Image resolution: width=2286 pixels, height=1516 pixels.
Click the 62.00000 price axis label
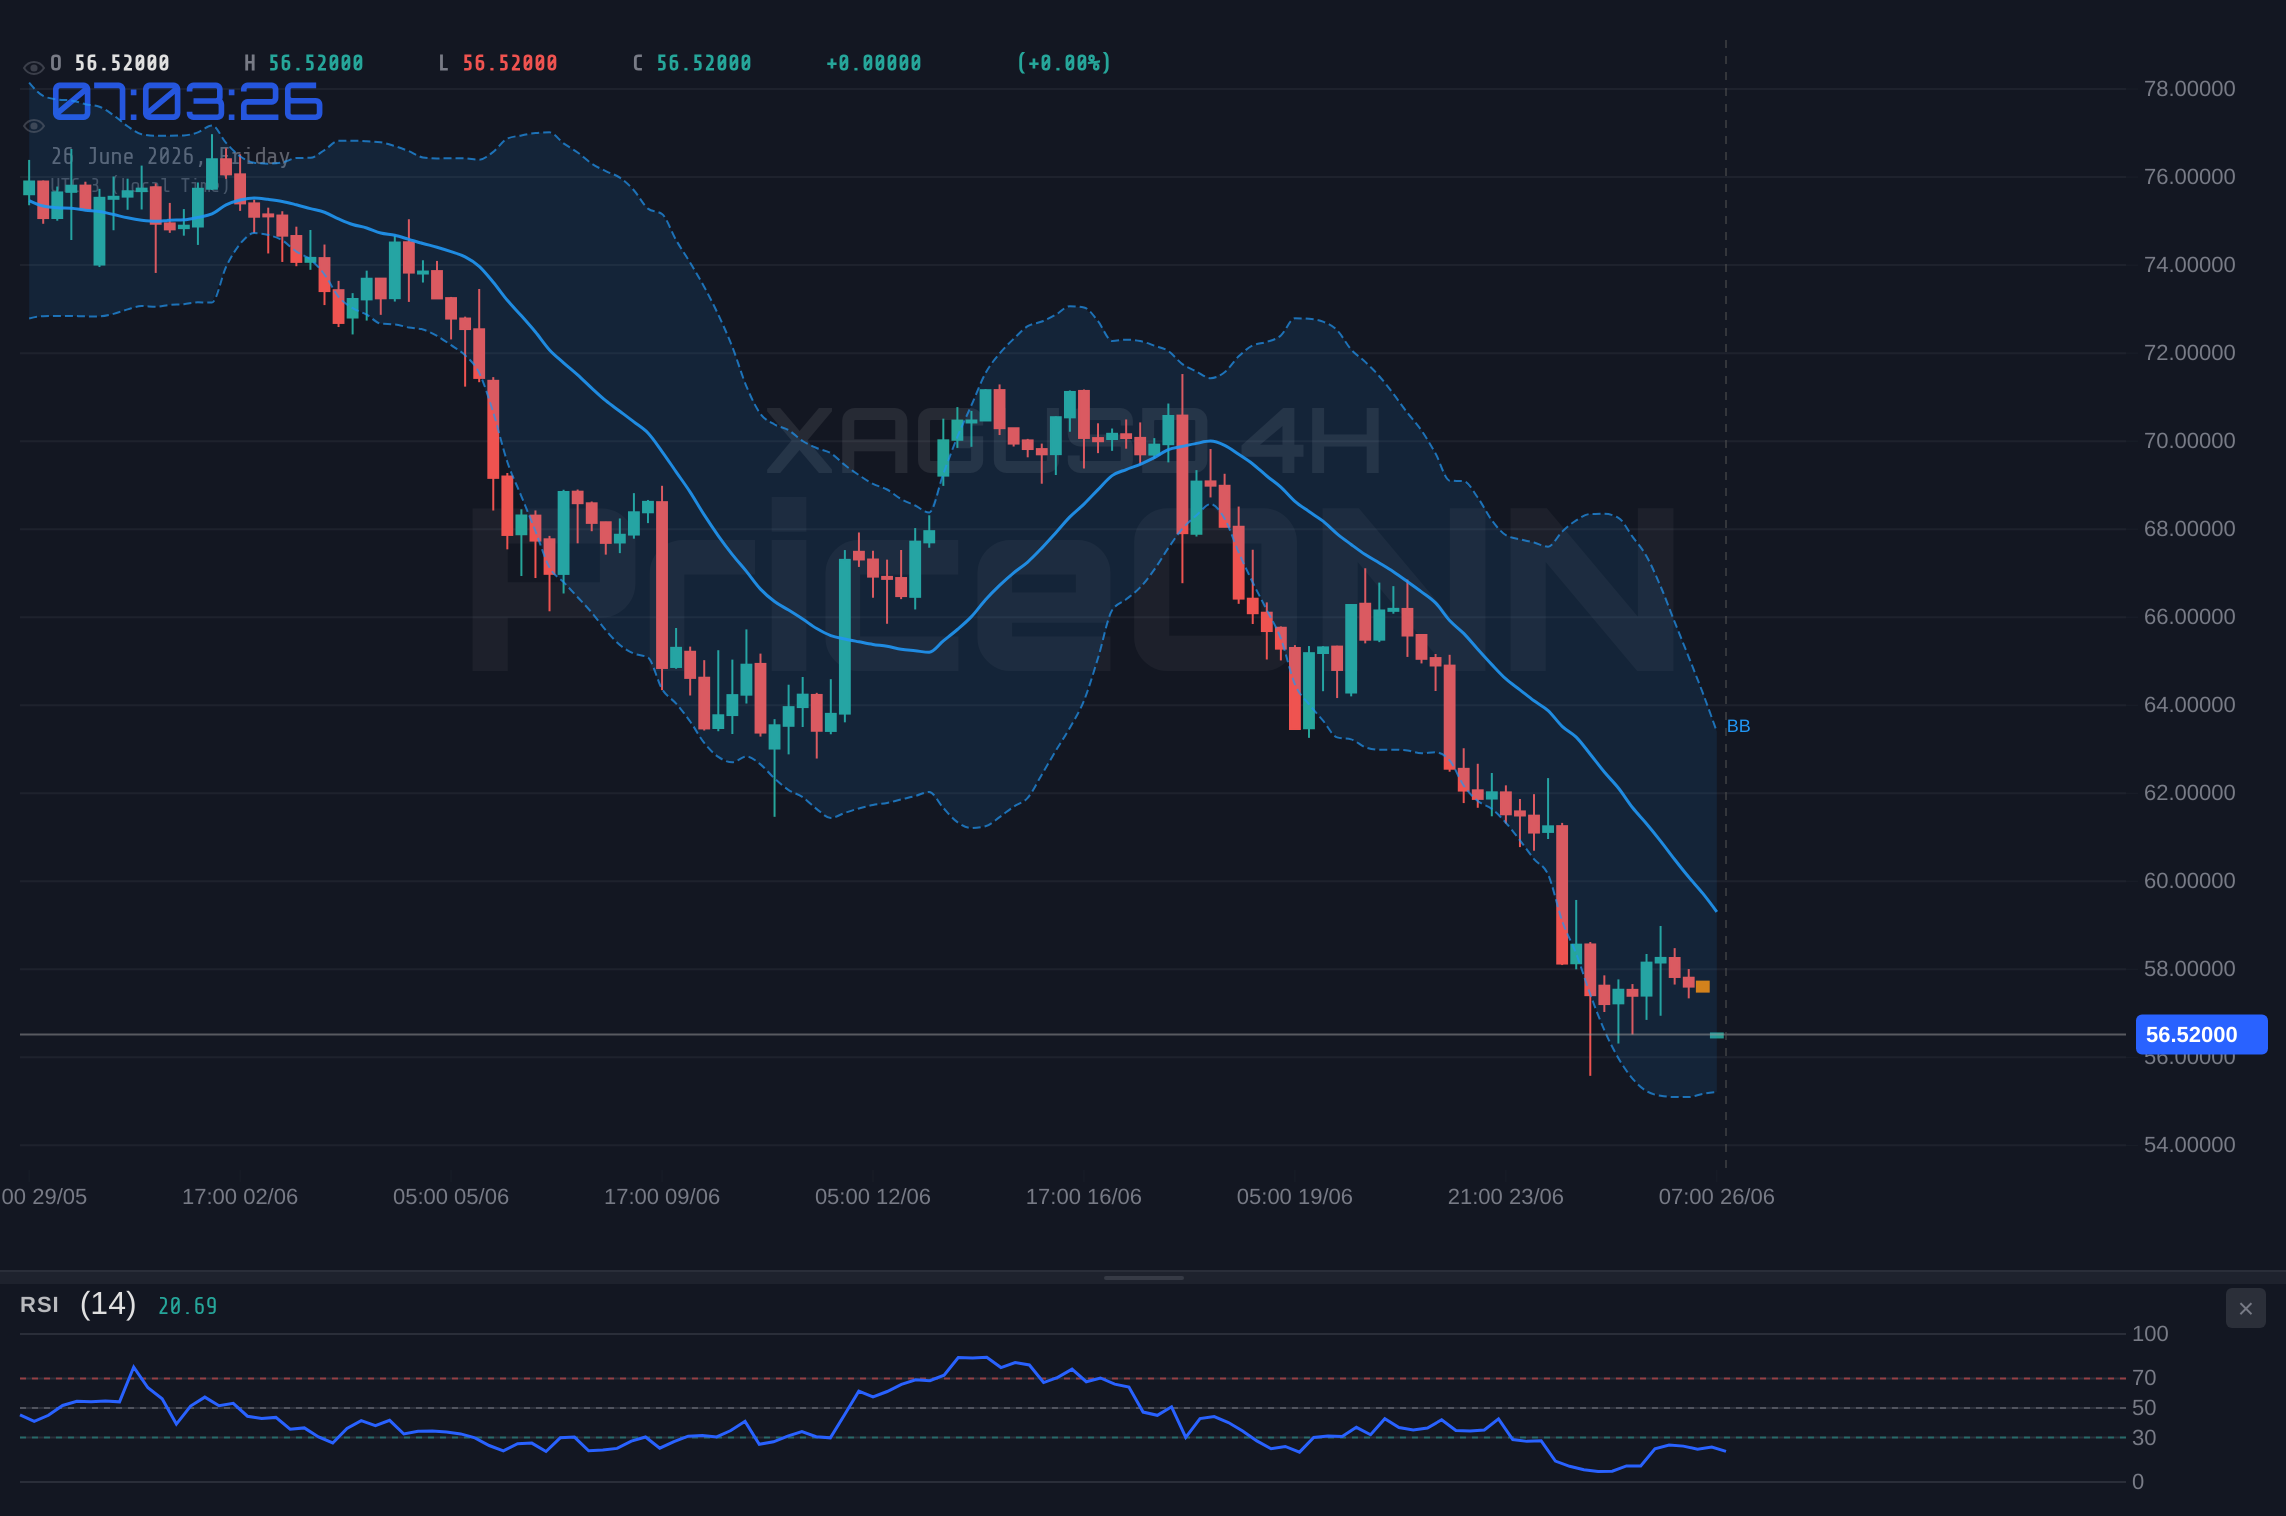(2189, 793)
